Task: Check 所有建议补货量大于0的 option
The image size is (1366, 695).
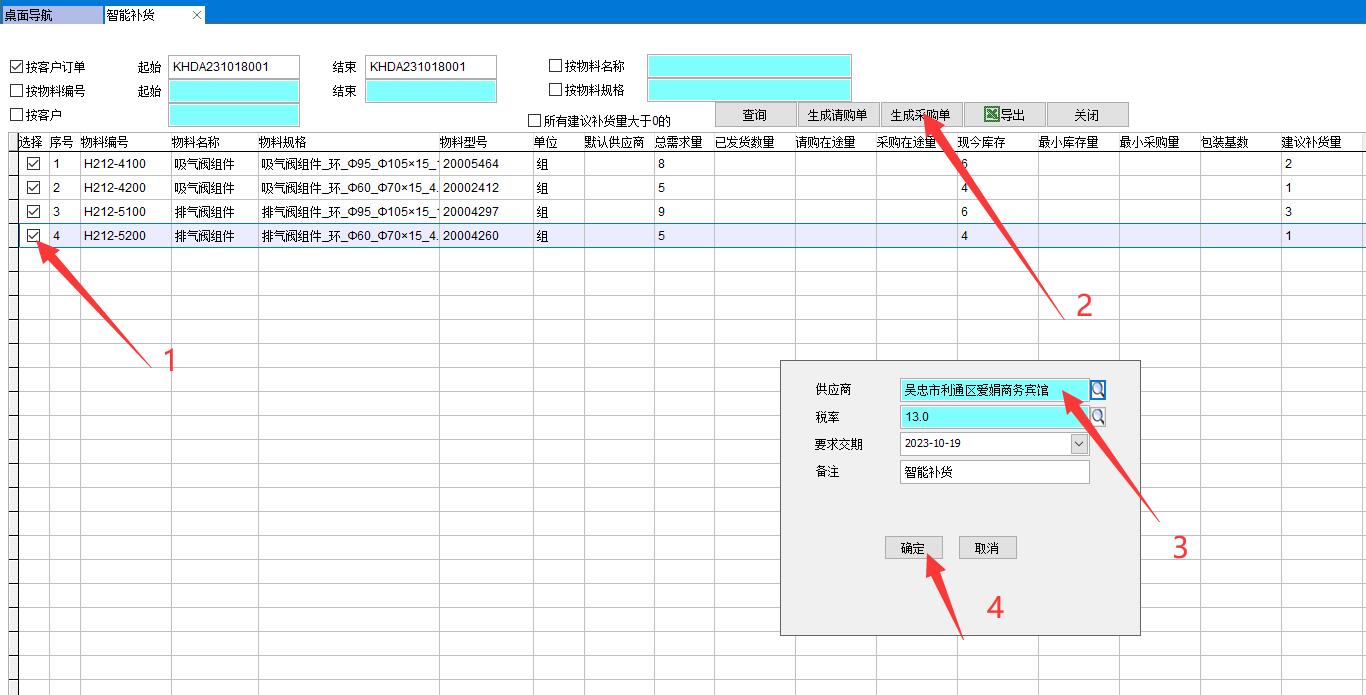Action: pyautogui.click(x=534, y=121)
